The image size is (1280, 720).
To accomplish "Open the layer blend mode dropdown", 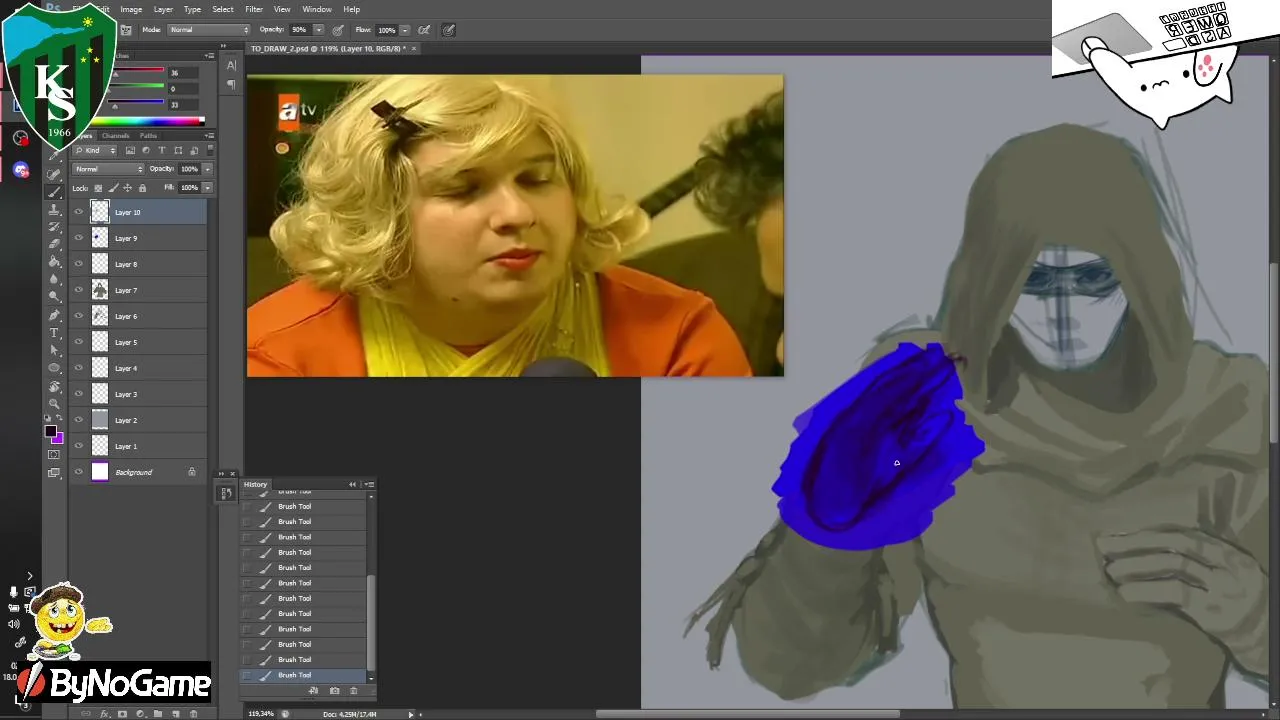I will 108,169.
